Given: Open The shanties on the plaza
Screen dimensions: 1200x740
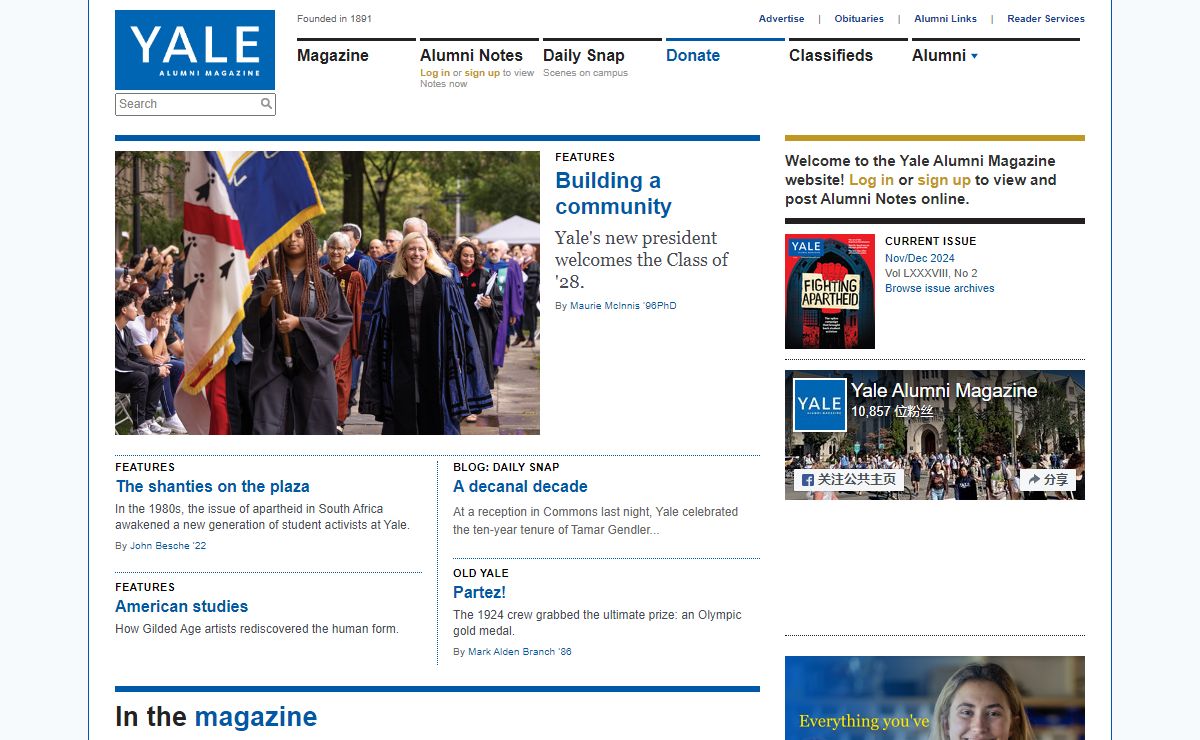Looking at the screenshot, I should pos(213,487).
